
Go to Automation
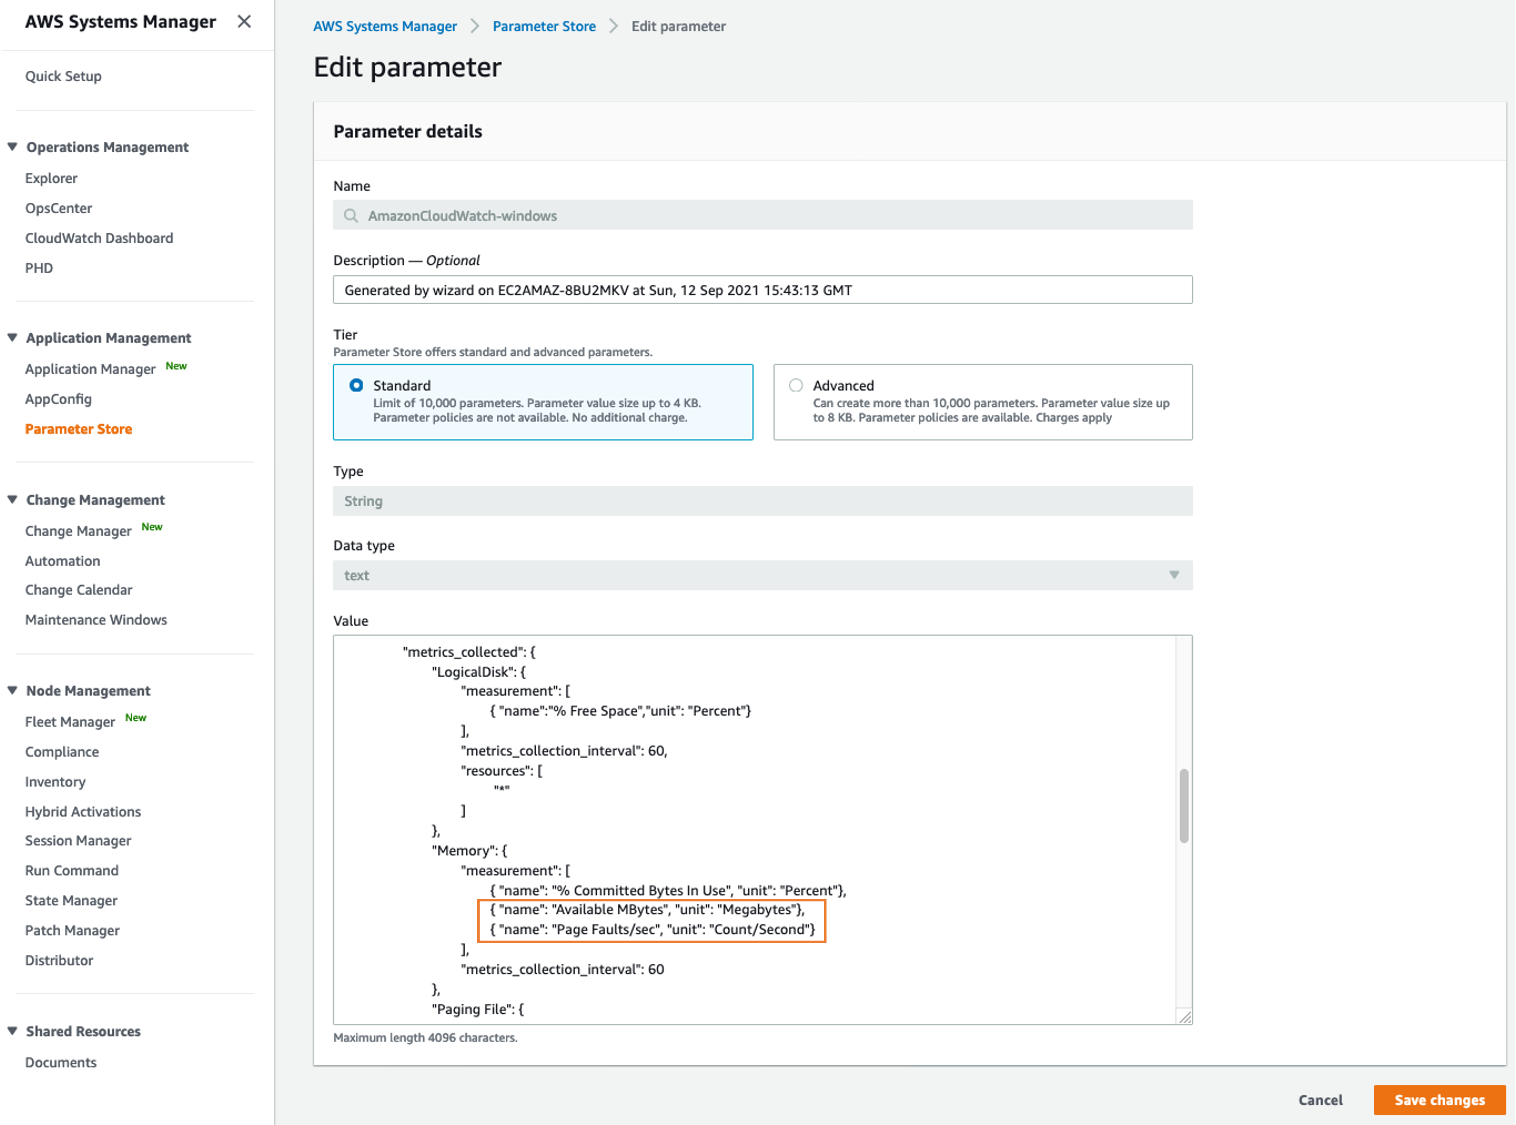63,561
